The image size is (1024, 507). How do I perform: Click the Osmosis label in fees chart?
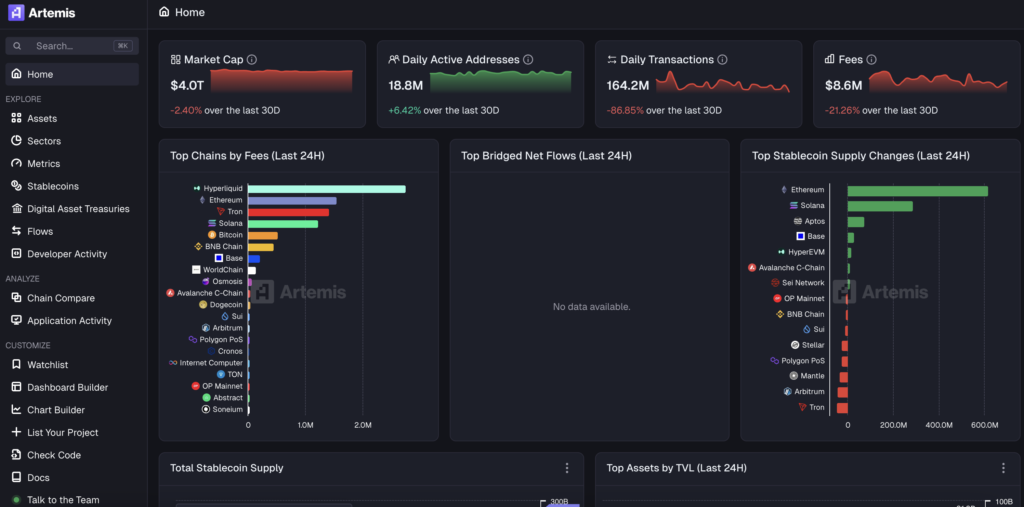coord(227,282)
